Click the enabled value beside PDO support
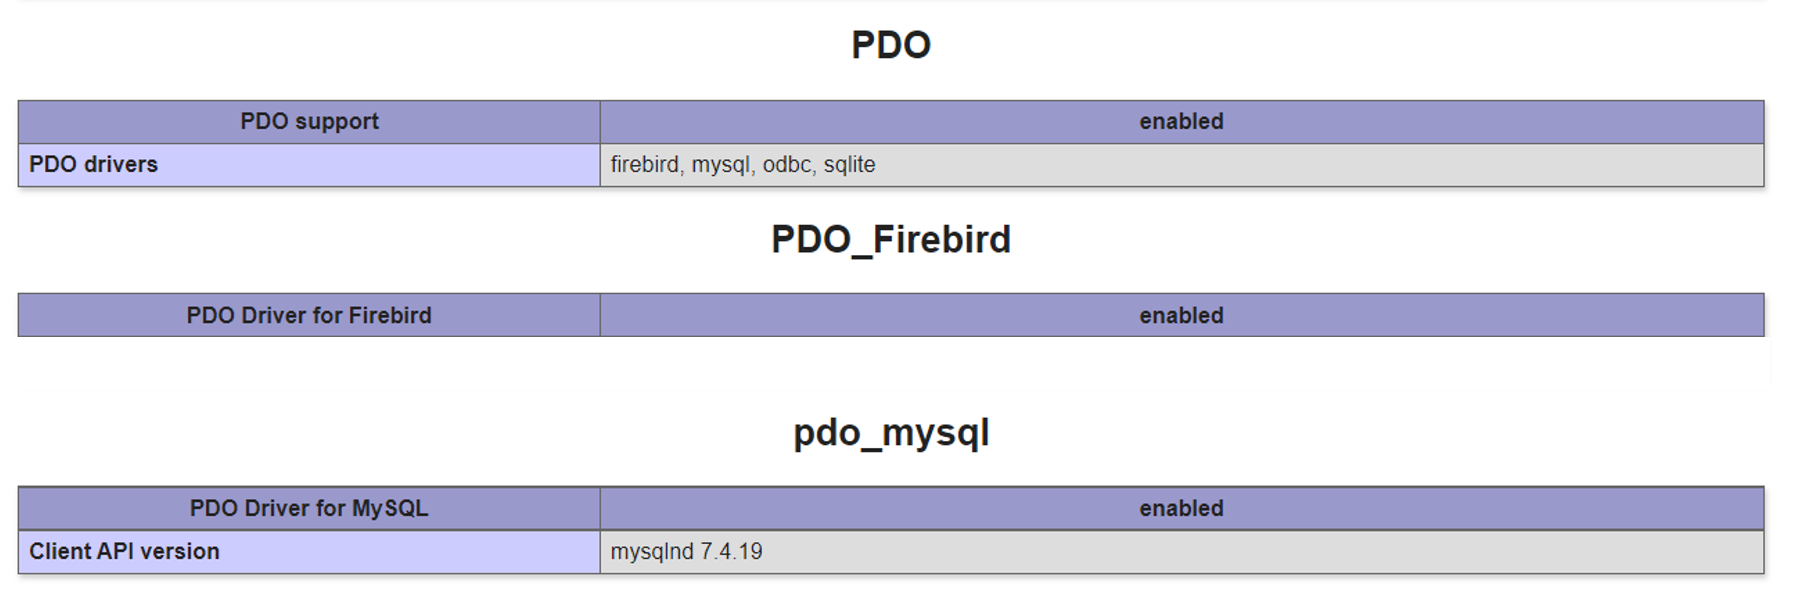Image resolution: width=1798 pixels, height=609 pixels. click(1182, 122)
